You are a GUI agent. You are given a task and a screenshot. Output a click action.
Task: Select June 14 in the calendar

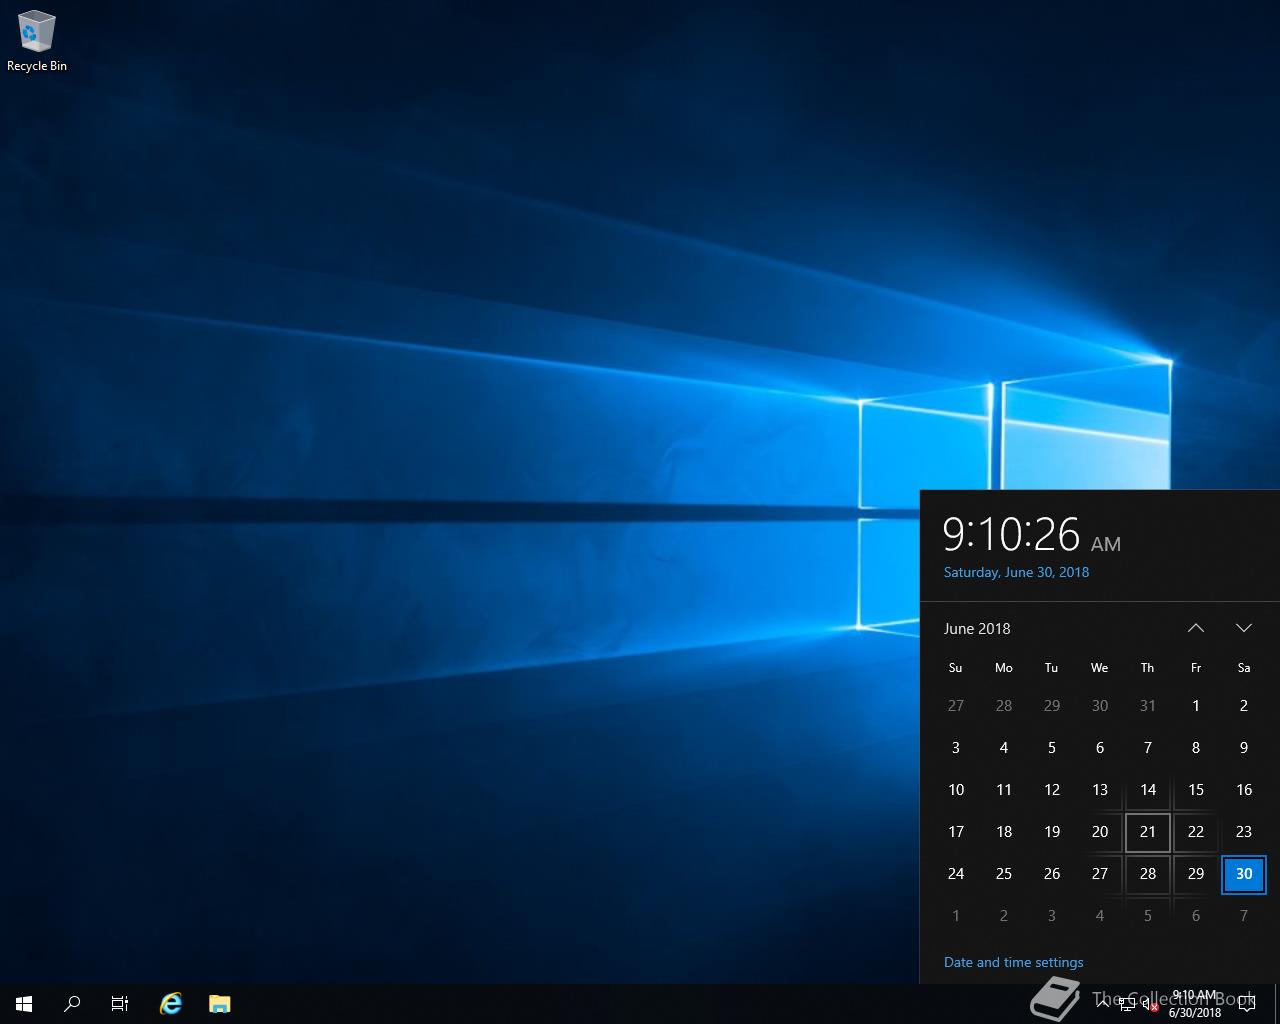(x=1148, y=790)
